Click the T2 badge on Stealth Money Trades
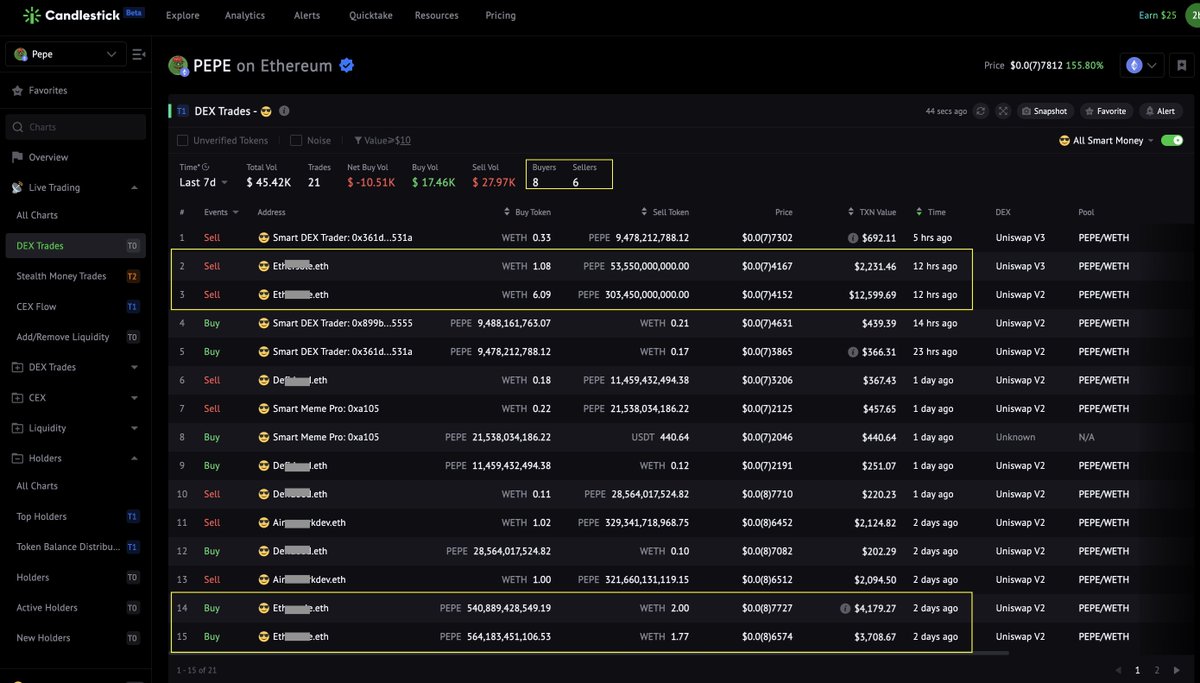1200x683 pixels. (132, 276)
